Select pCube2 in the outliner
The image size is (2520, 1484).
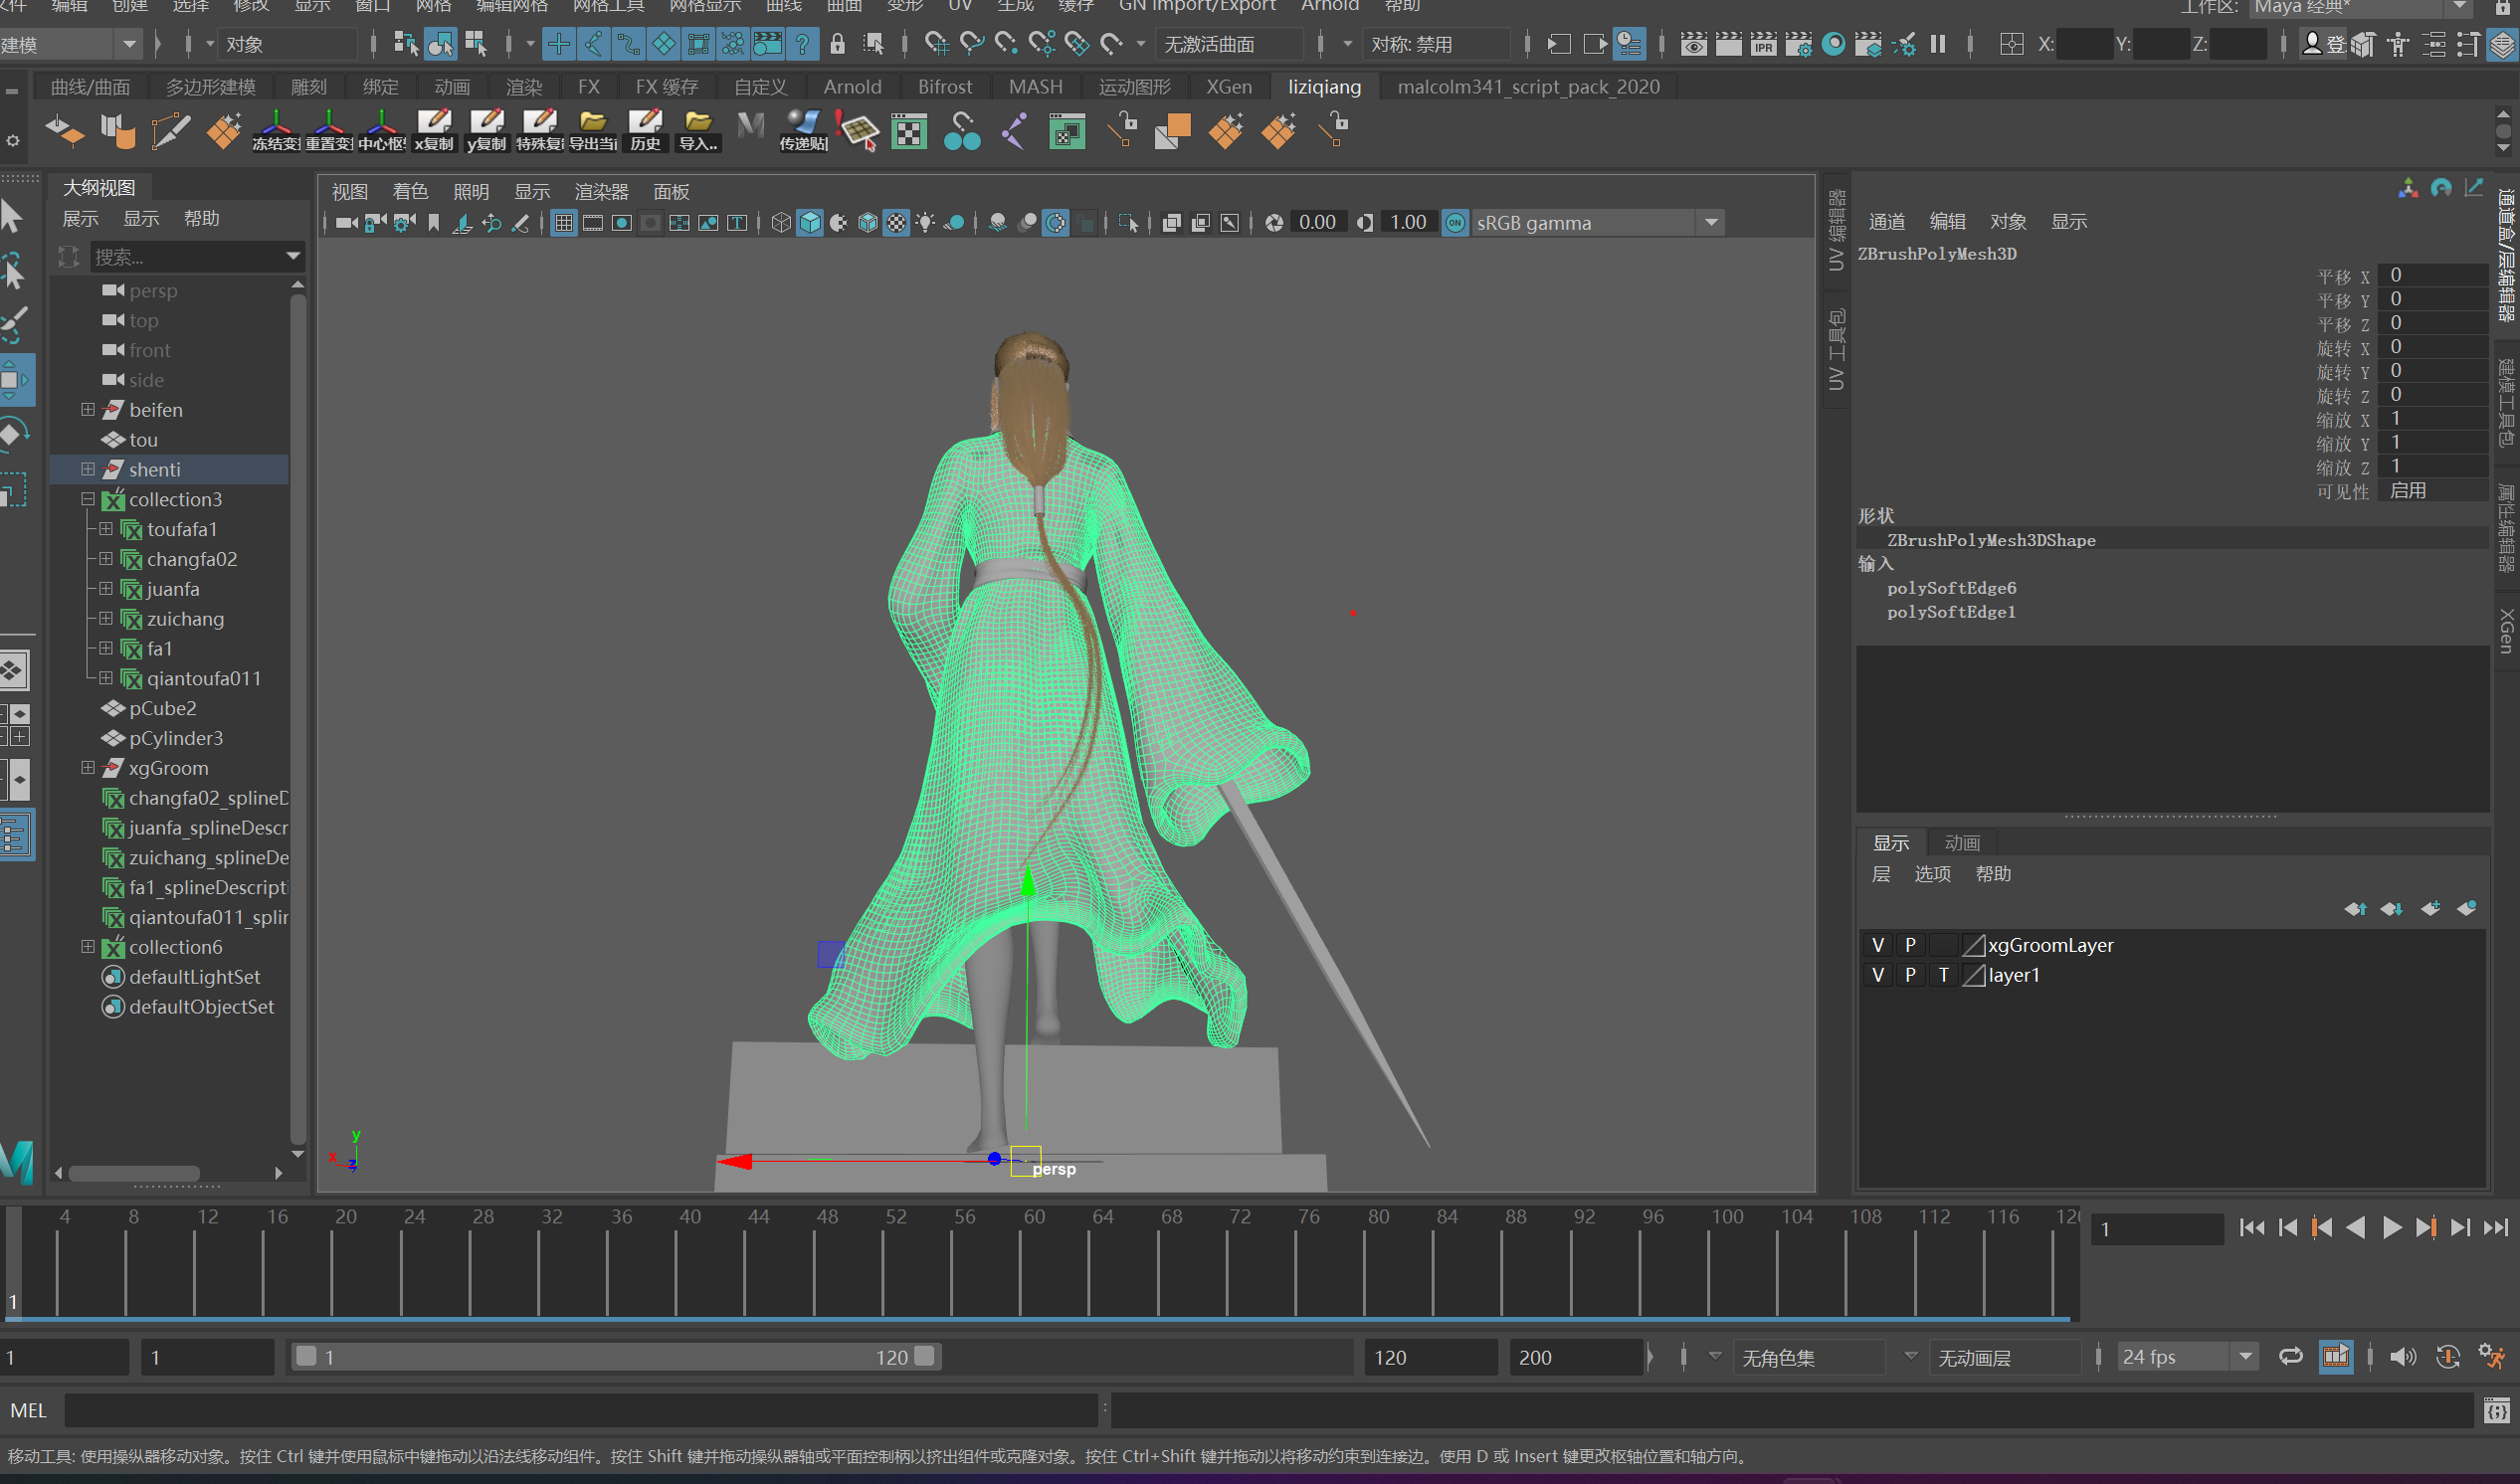tap(162, 708)
